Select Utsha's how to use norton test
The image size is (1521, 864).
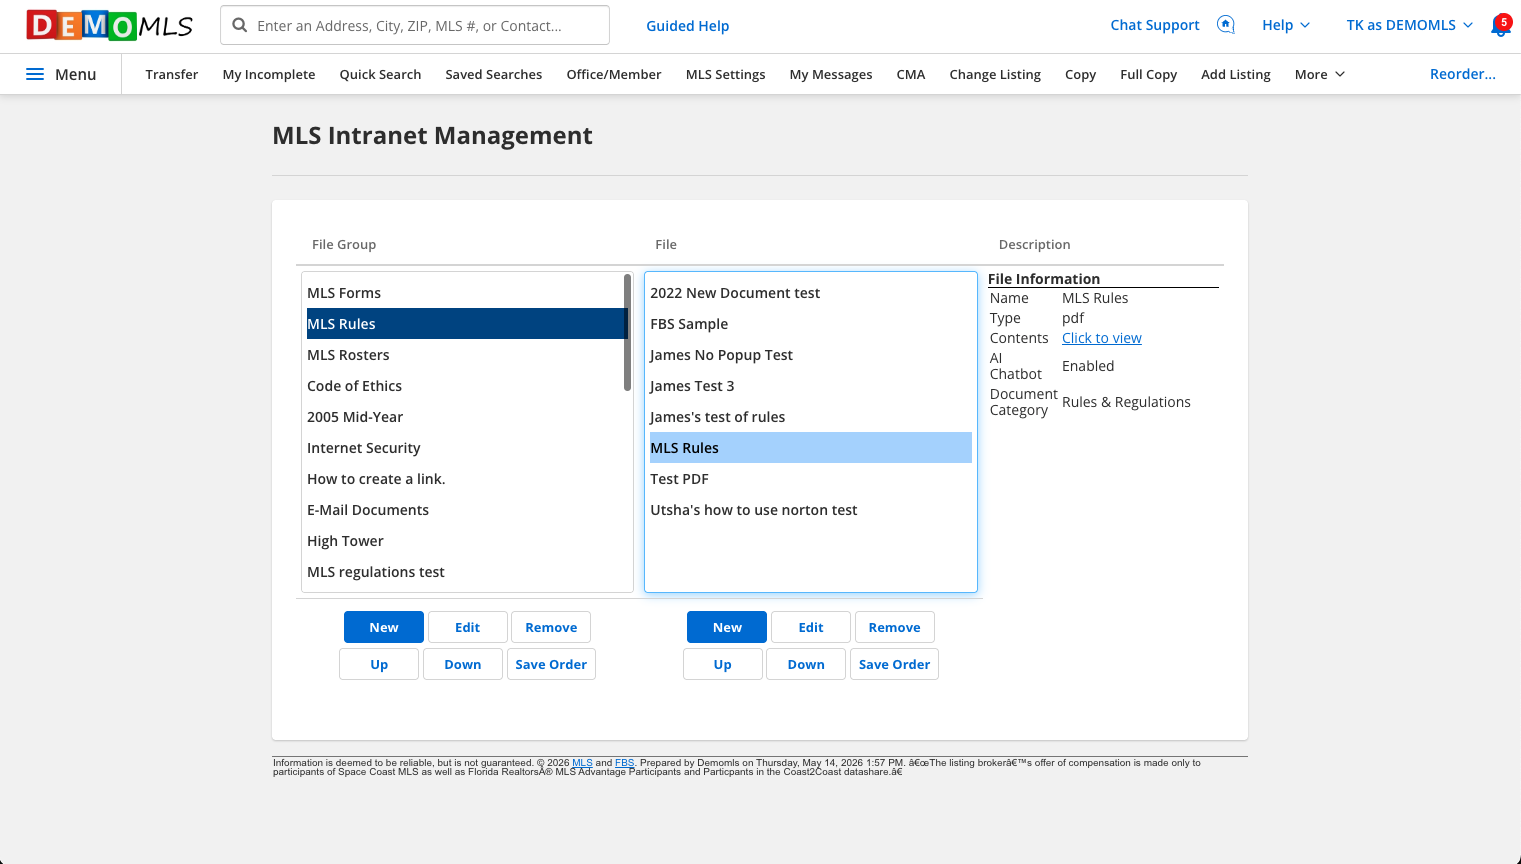[x=811, y=510]
